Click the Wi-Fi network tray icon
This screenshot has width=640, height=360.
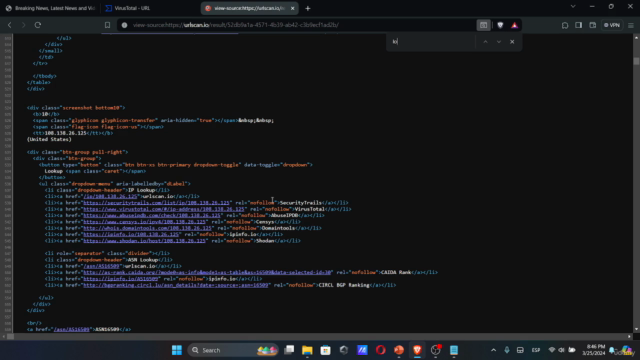coord(552,350)
